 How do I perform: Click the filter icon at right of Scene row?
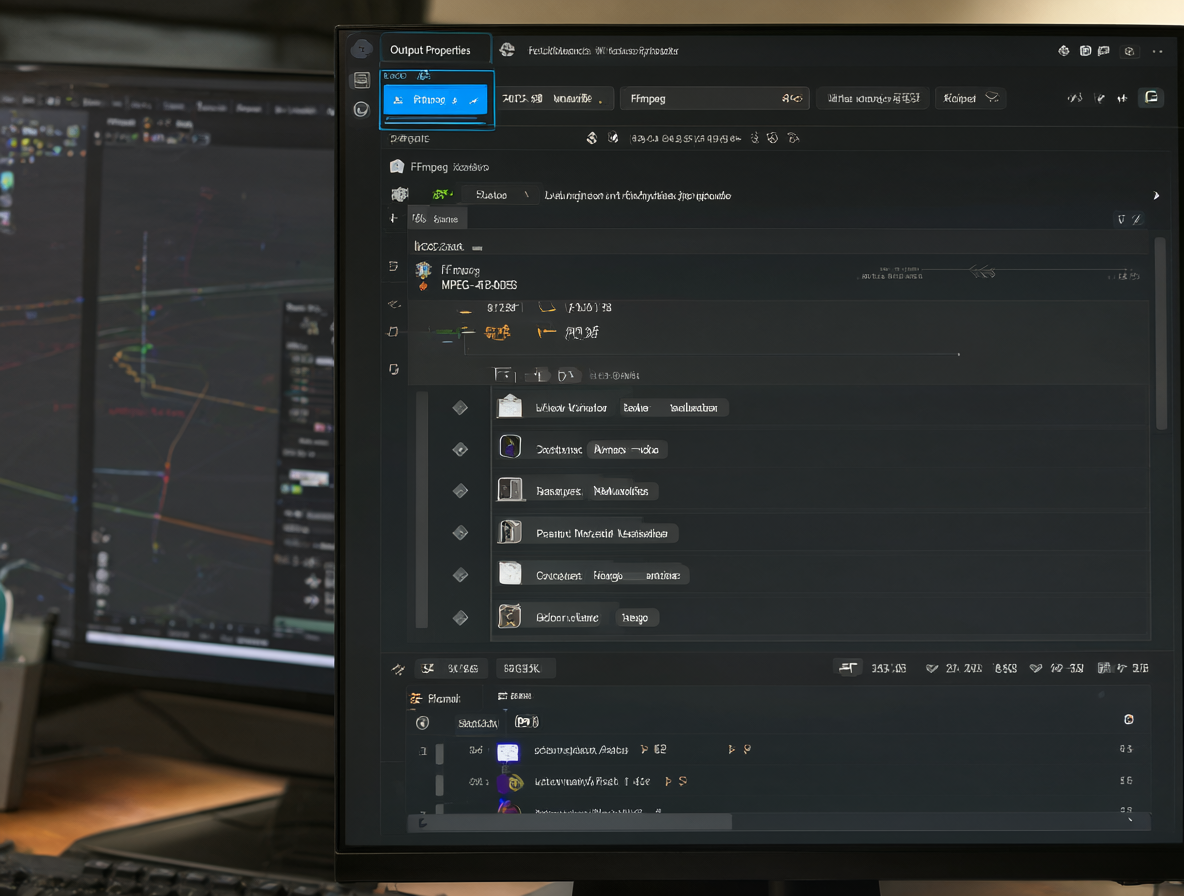pos(1121,219)
